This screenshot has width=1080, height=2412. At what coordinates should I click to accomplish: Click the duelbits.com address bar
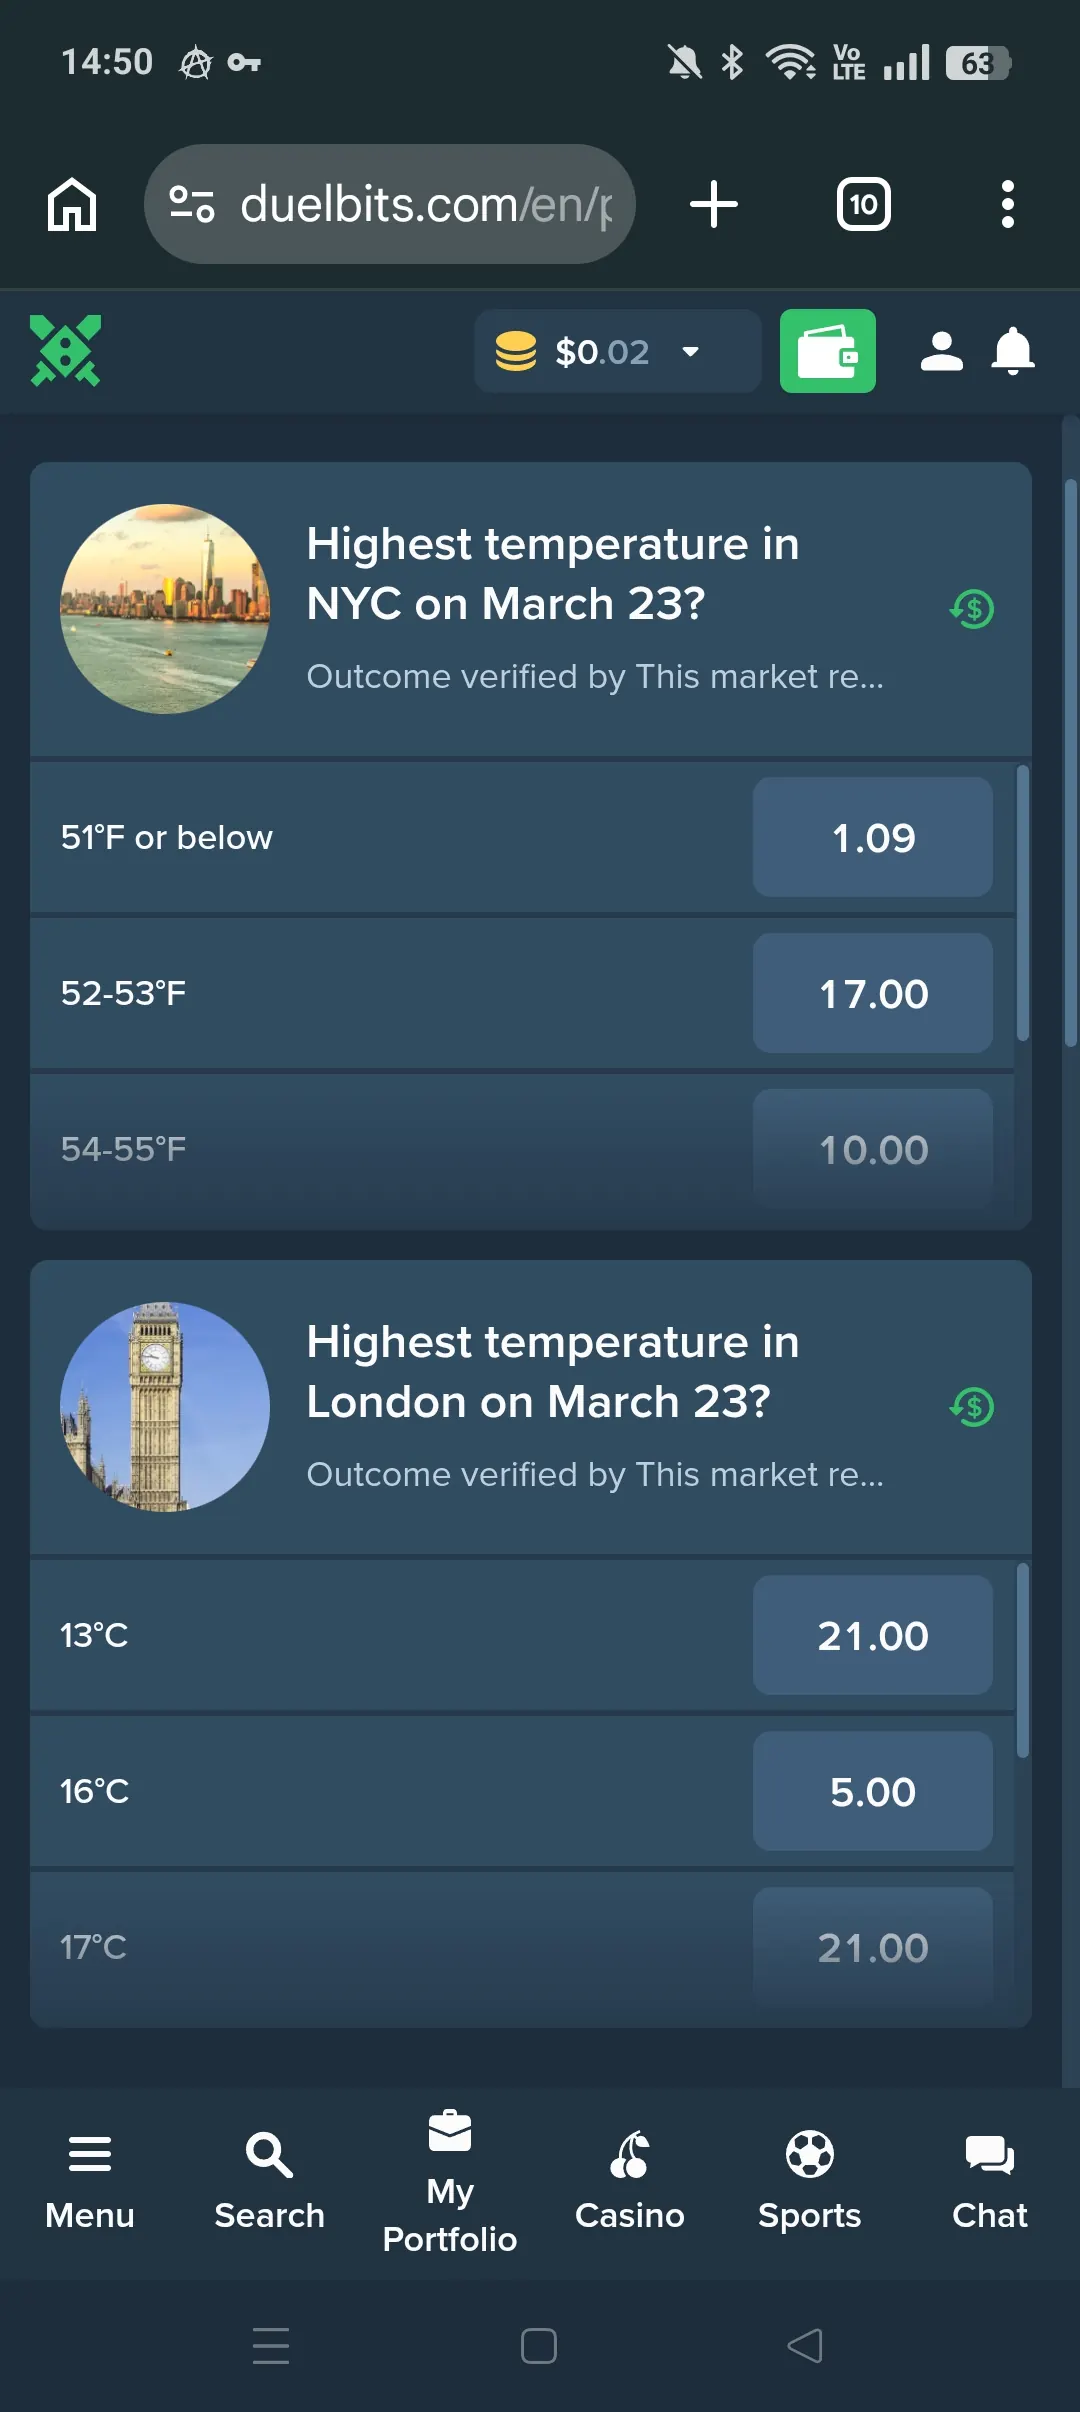click(x=425, y=205)
